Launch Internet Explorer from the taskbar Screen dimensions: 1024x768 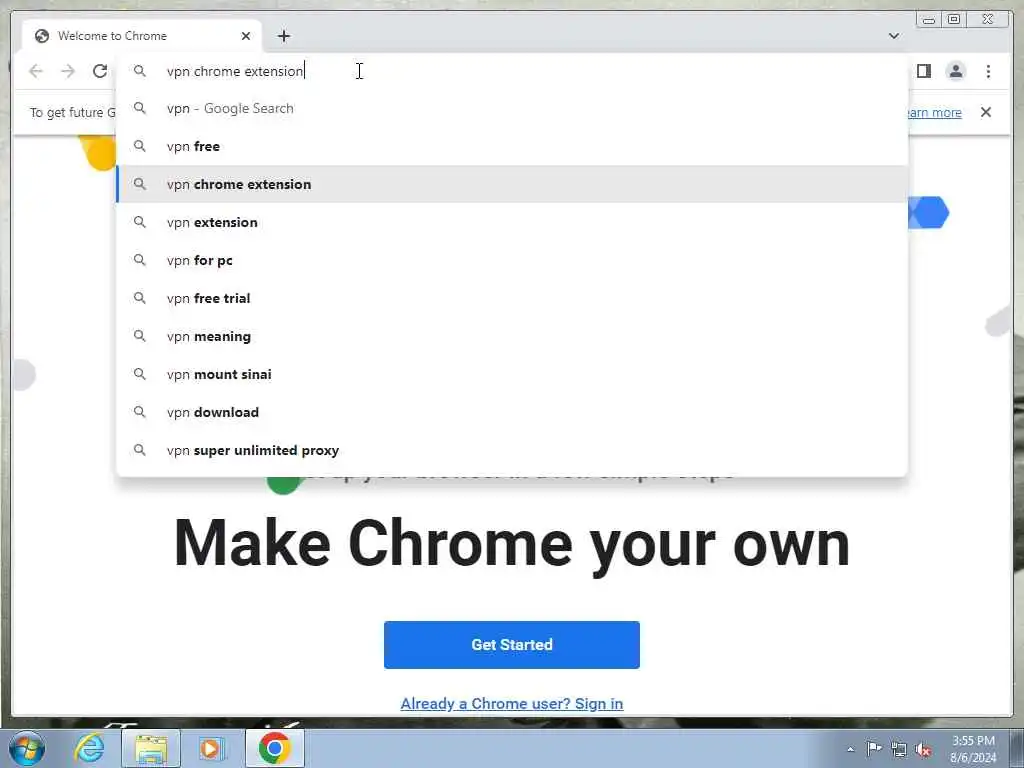[x=89, y=748]
